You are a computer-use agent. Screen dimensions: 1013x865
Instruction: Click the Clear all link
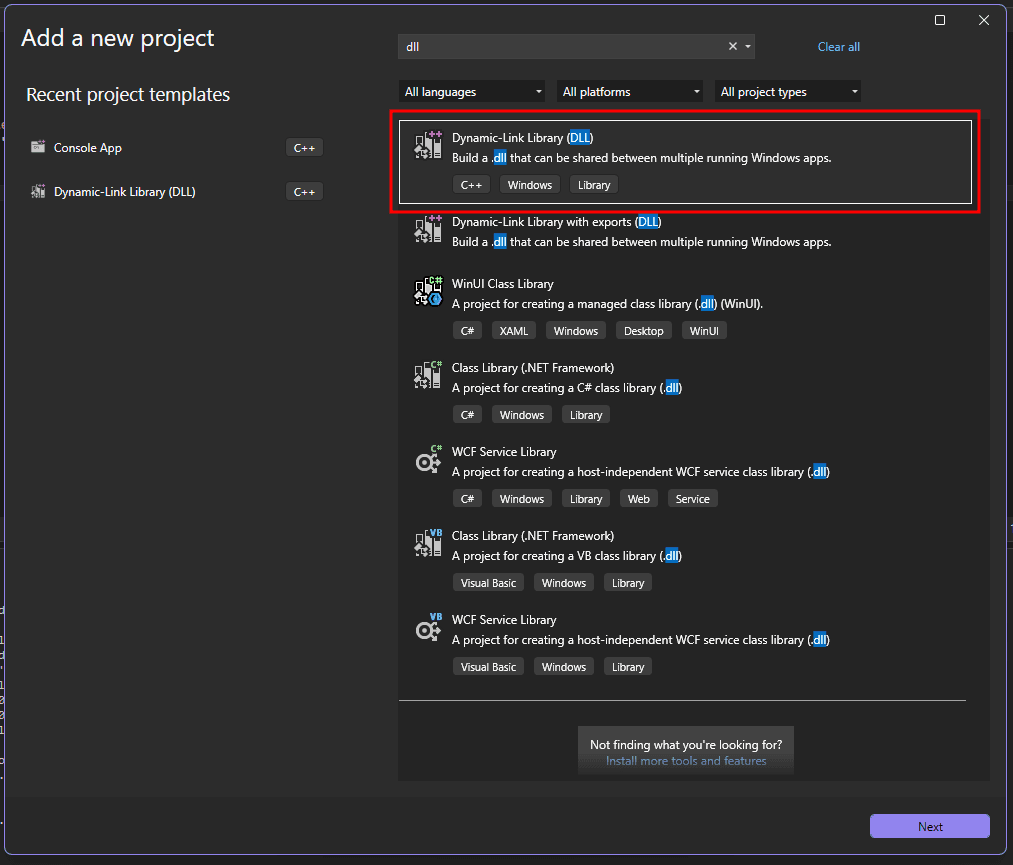[x=838, y=47]
